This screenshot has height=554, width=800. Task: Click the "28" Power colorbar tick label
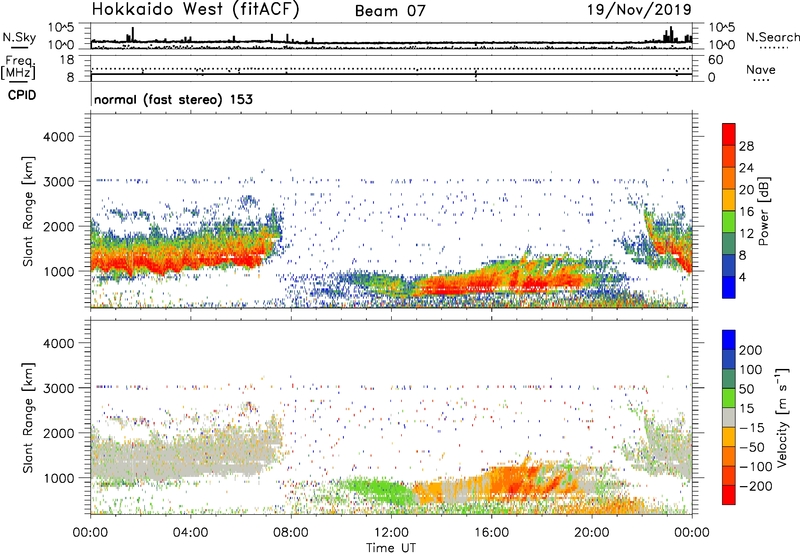coord(746,146)
